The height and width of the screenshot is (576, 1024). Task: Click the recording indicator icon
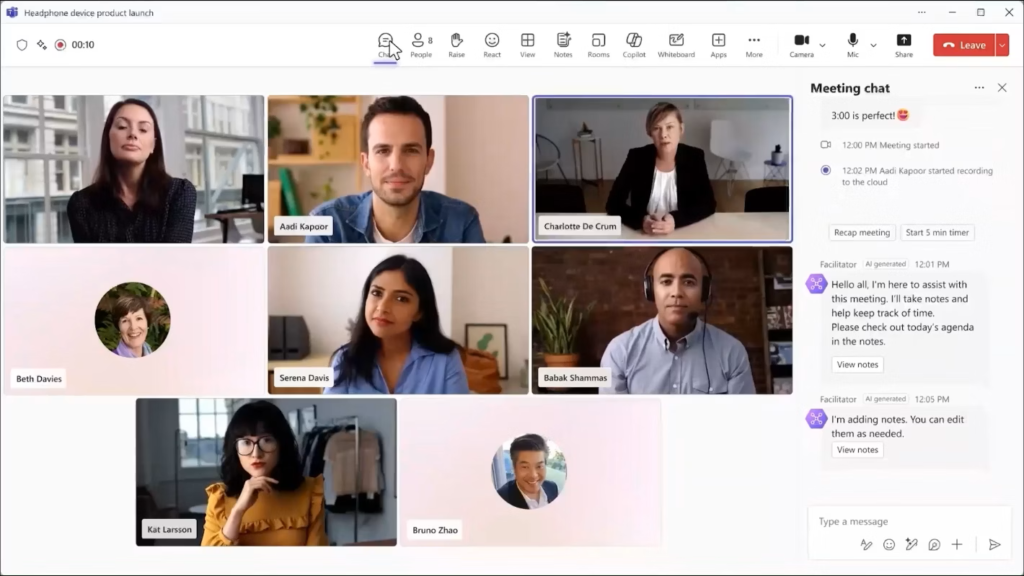pyautogui.click(x=60, y=44)
